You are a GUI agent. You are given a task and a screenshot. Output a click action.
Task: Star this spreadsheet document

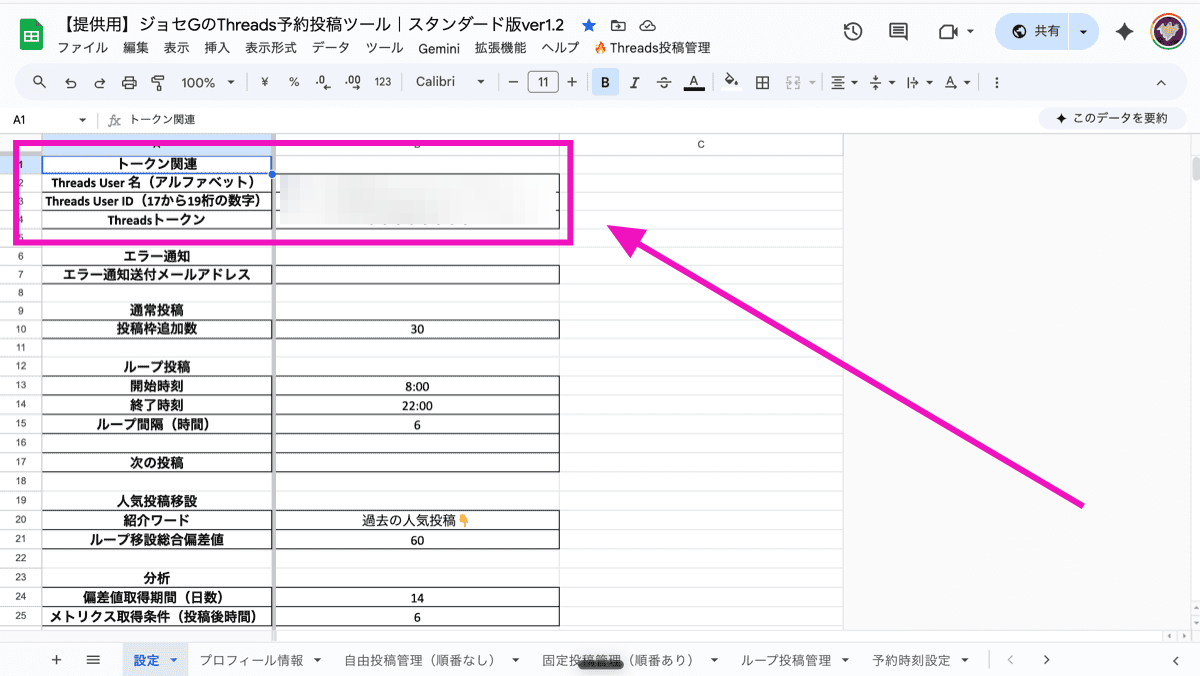coord(589,25)
